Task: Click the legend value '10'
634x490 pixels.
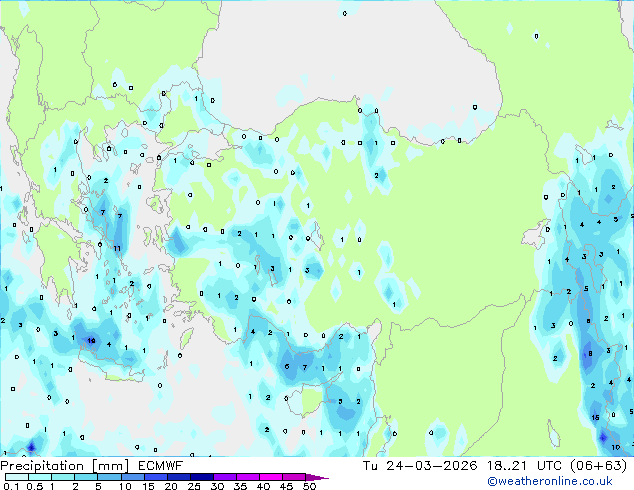Action: [125, 486]
